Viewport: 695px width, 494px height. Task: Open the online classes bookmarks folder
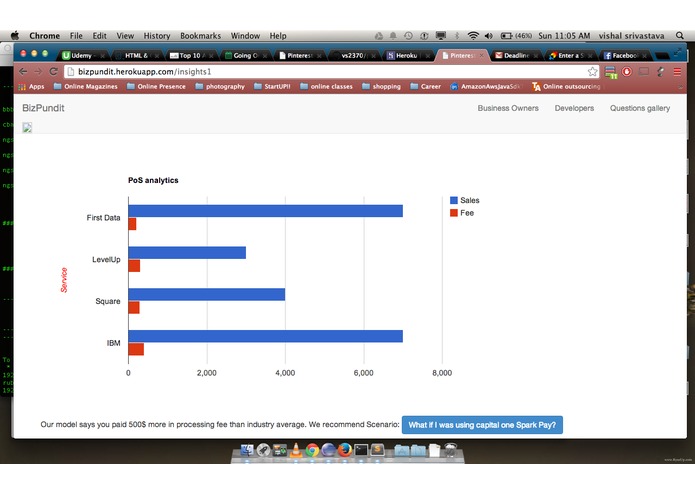[x=326, y=86]
